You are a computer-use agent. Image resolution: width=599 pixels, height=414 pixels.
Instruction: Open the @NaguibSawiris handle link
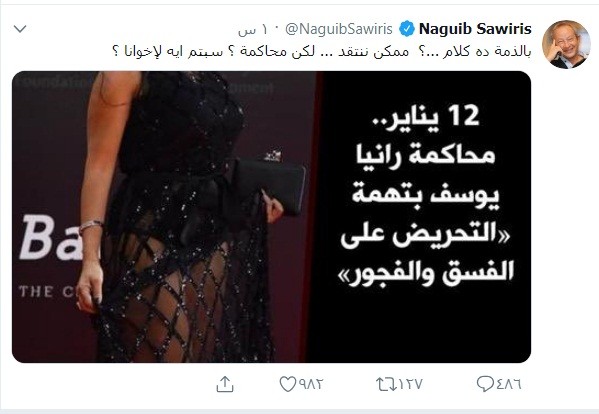339,29
